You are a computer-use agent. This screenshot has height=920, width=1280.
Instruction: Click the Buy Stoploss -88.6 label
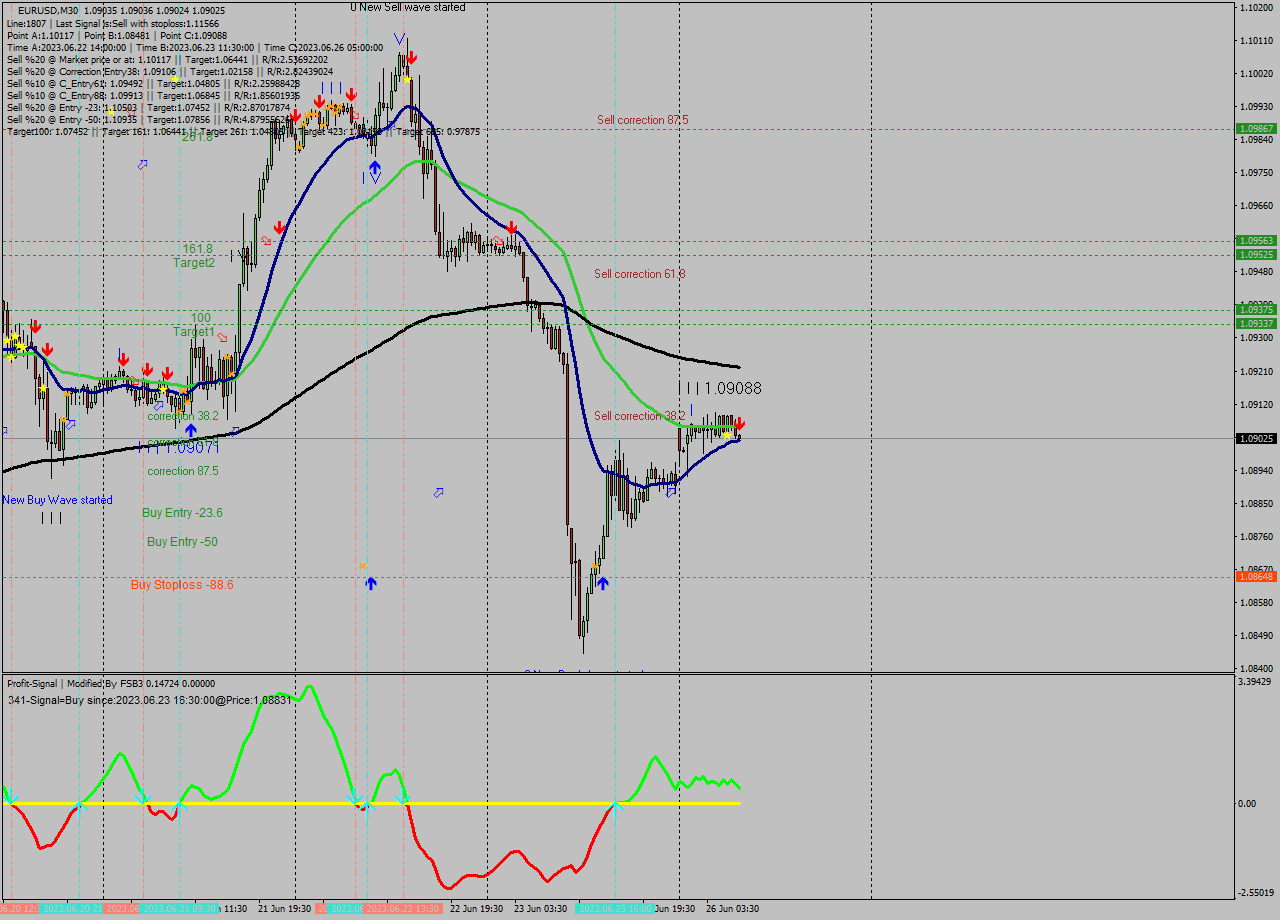[x=180, y=585]
